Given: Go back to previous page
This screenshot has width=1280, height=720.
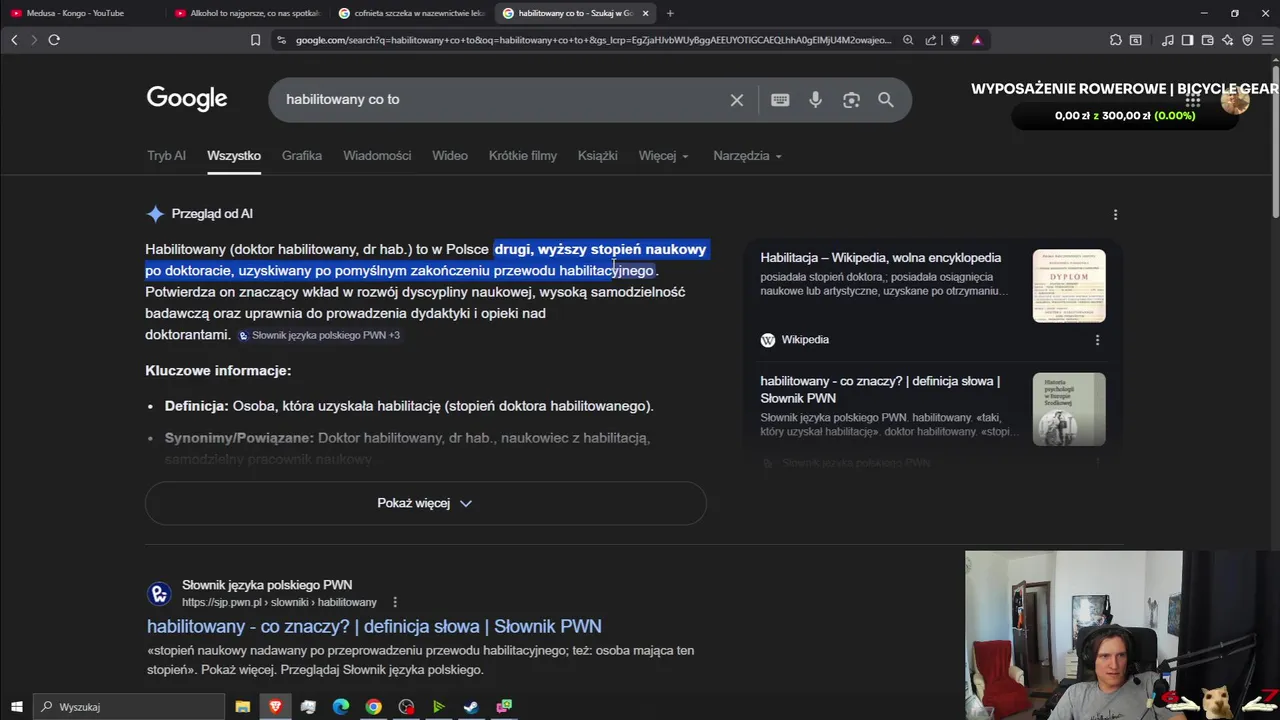Looking at the screenshot, I should point(14,40).
